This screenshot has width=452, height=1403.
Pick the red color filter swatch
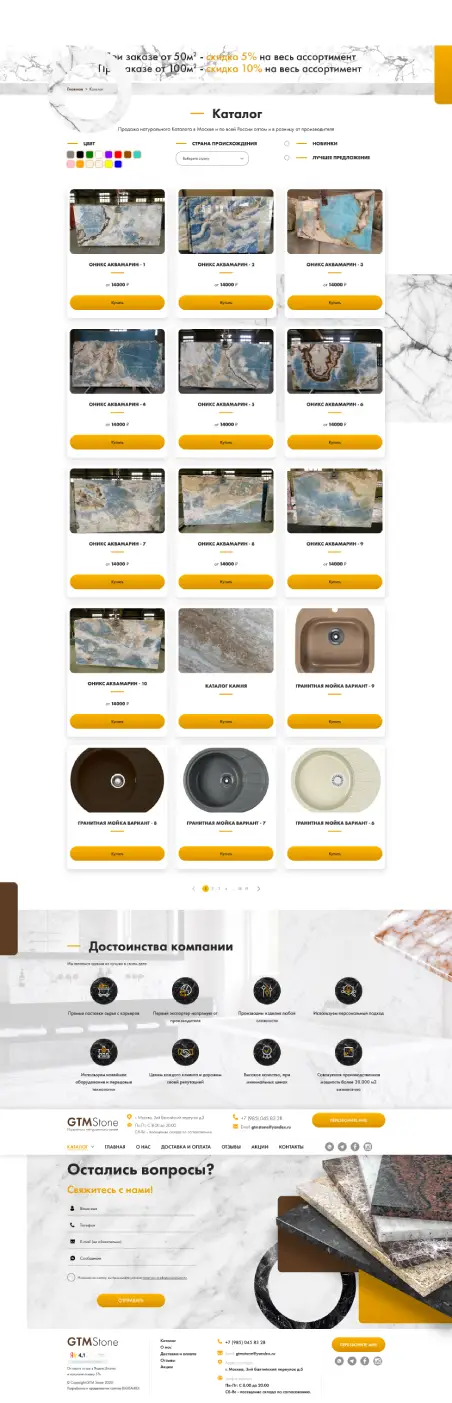click(118, 154)
